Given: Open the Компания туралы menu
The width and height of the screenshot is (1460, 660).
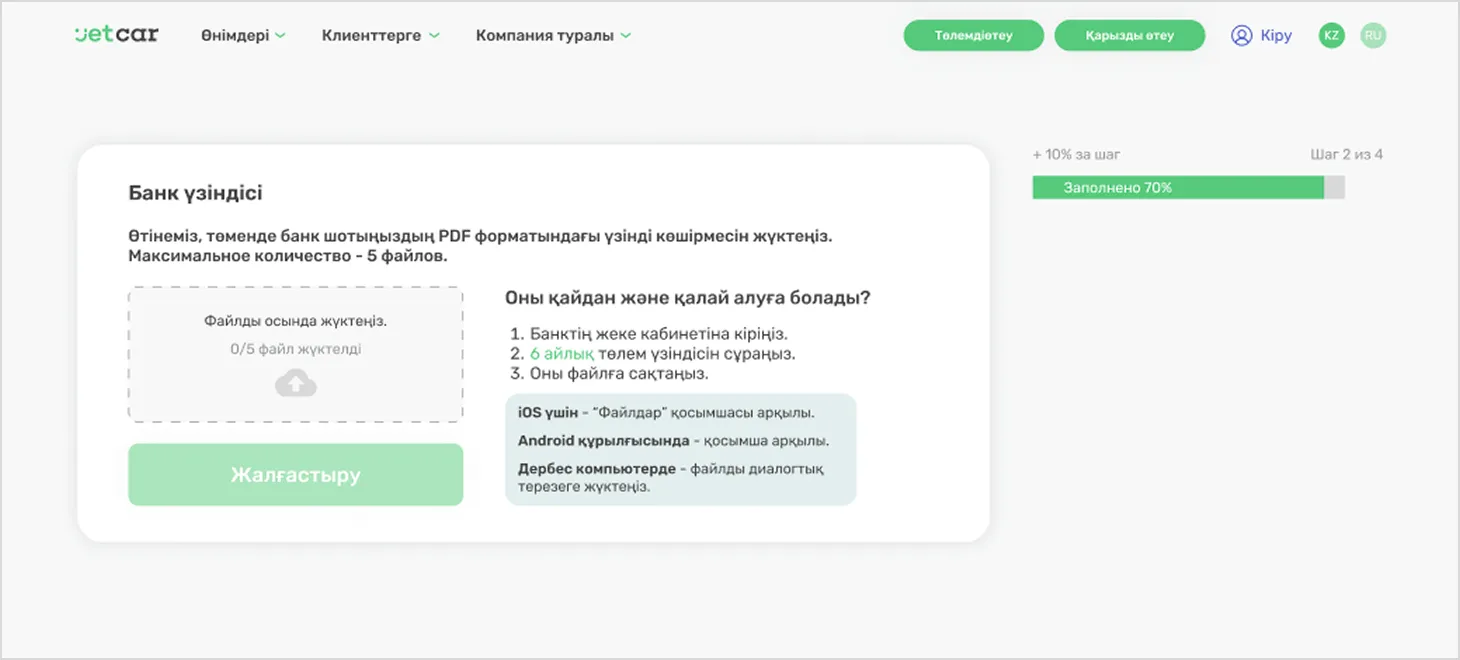Looking at the screenshot, I should coord(544,34).
